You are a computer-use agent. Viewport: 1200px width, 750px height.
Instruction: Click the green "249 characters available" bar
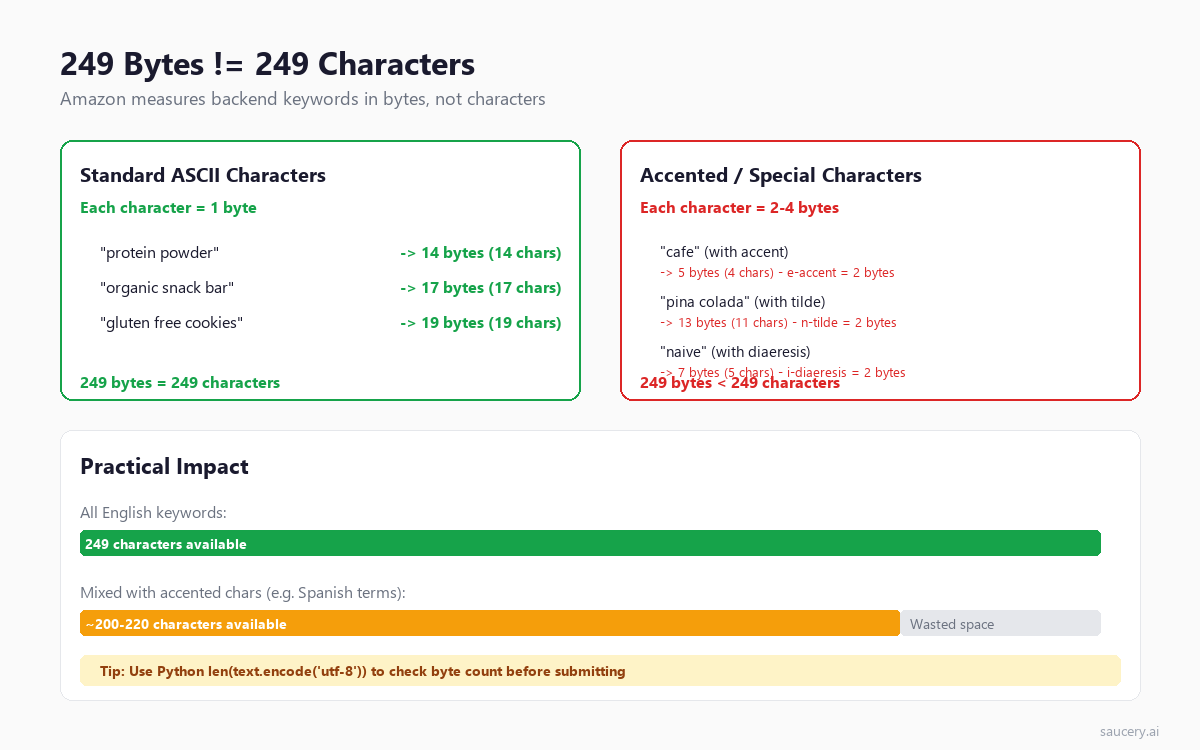590,543
